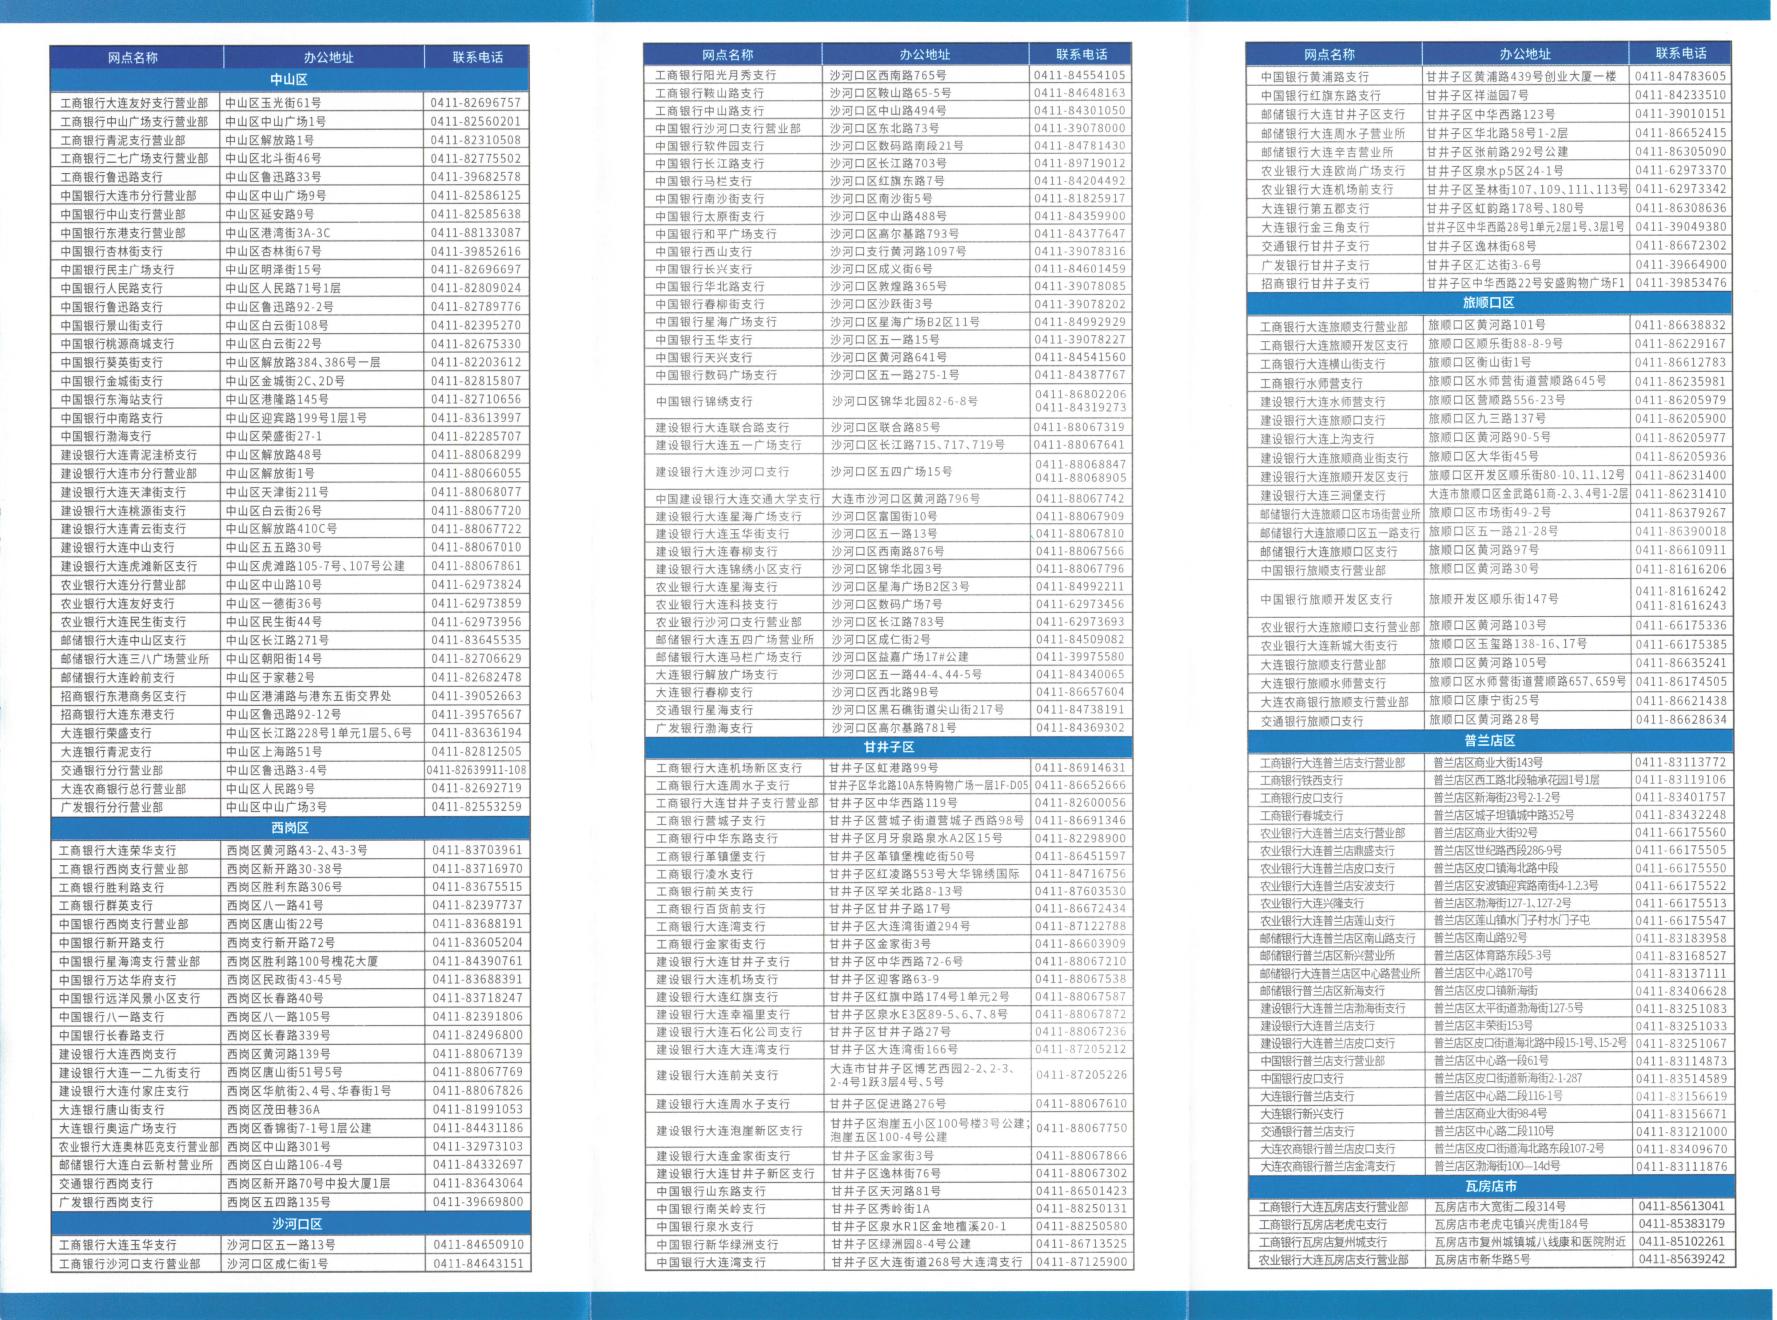
Task: Click branch 建设银行大连泡崖新区支行
Action: pos(729,1130)
